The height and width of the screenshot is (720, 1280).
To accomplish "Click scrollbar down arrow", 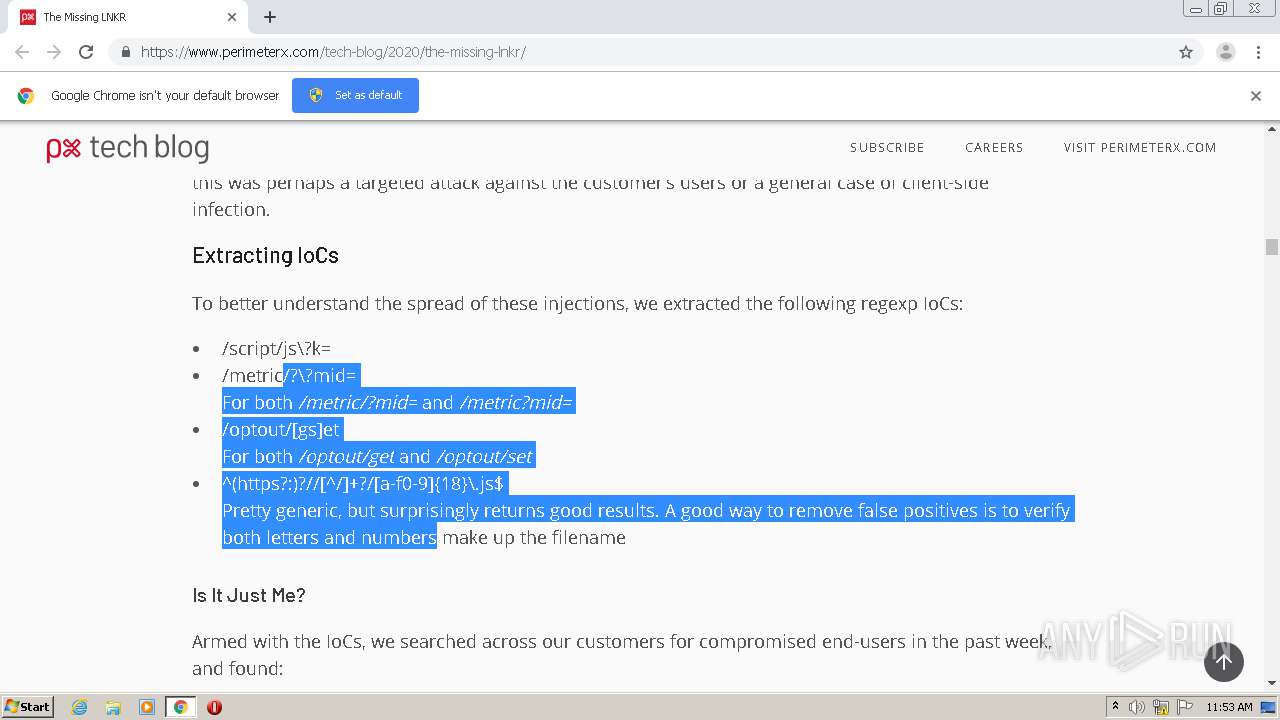I will (x=1272, y=683).
